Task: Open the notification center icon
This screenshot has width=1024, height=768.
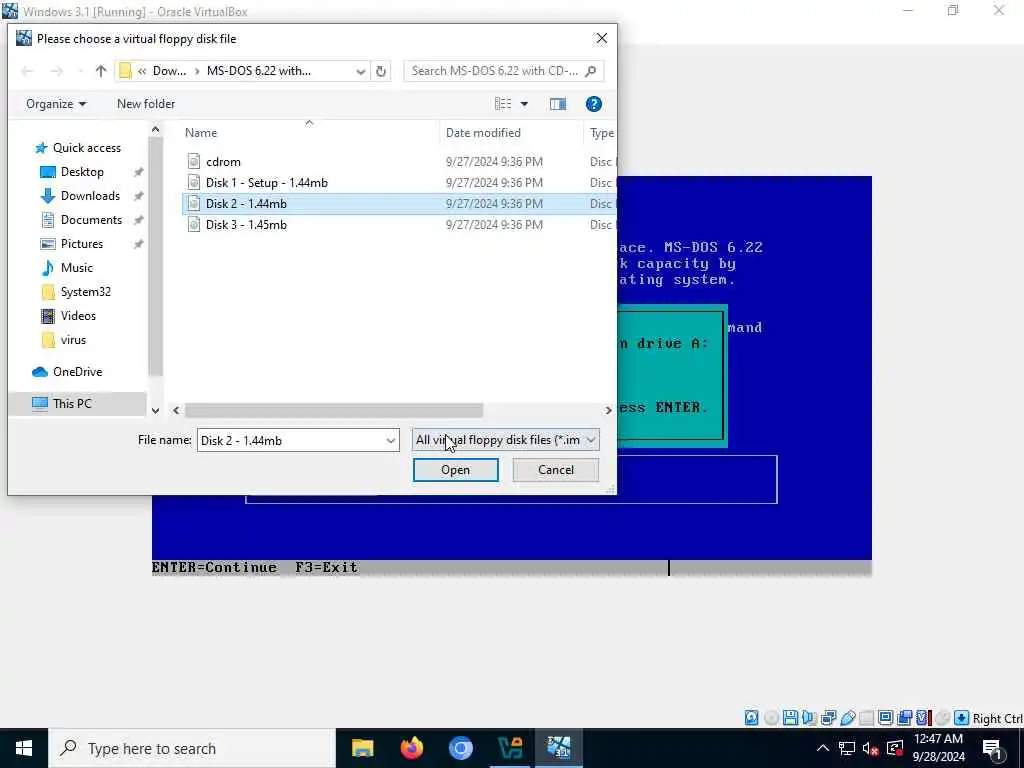Action: click(993, 748)
